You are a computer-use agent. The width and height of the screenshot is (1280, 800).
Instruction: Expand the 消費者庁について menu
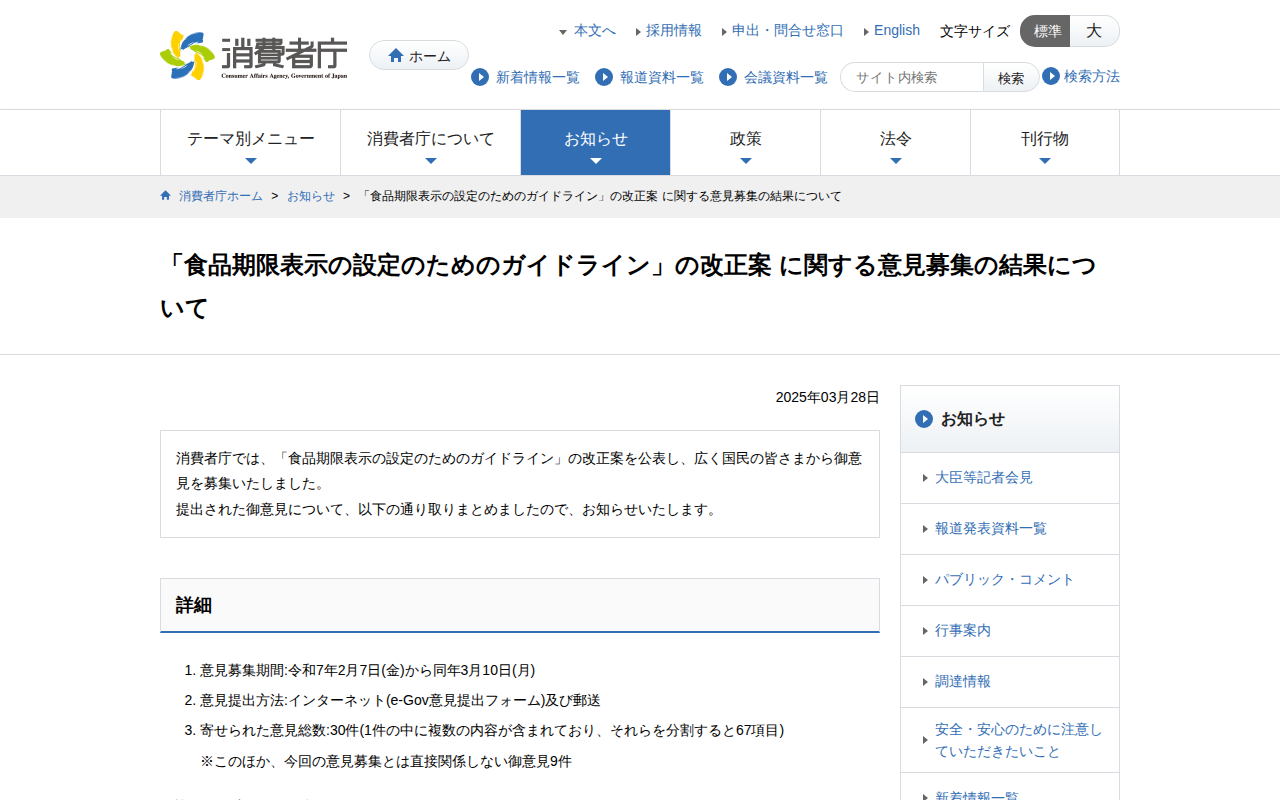click(x=430, y=143)
